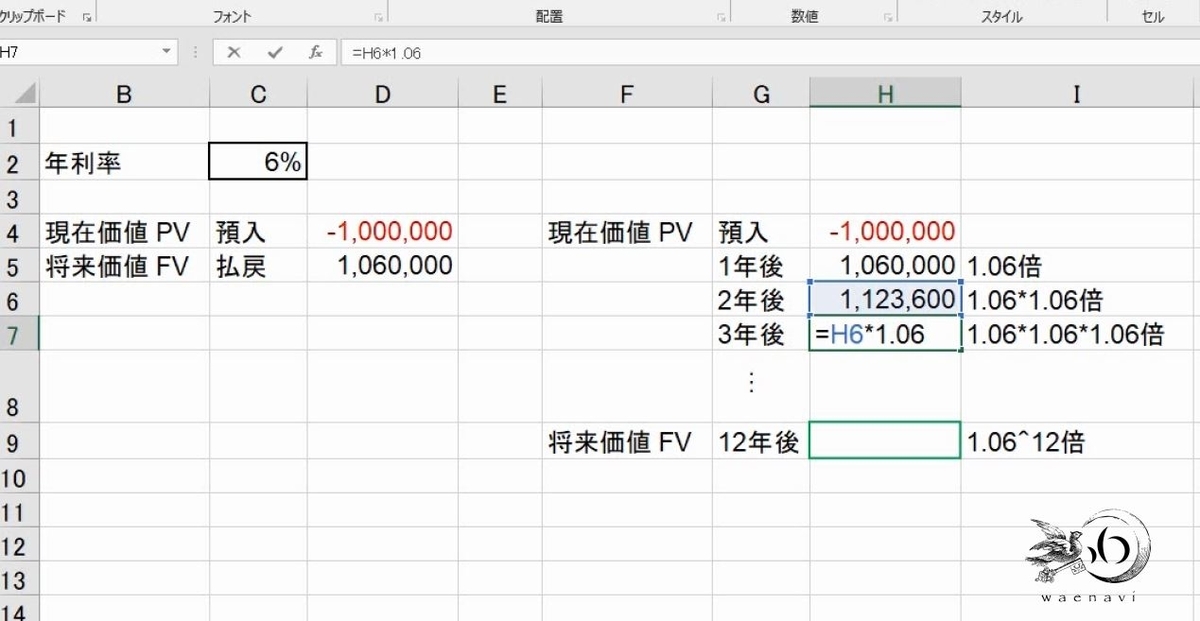Open Insert Function via the fx icon
1200x621 pixels.
click(315, 52)
